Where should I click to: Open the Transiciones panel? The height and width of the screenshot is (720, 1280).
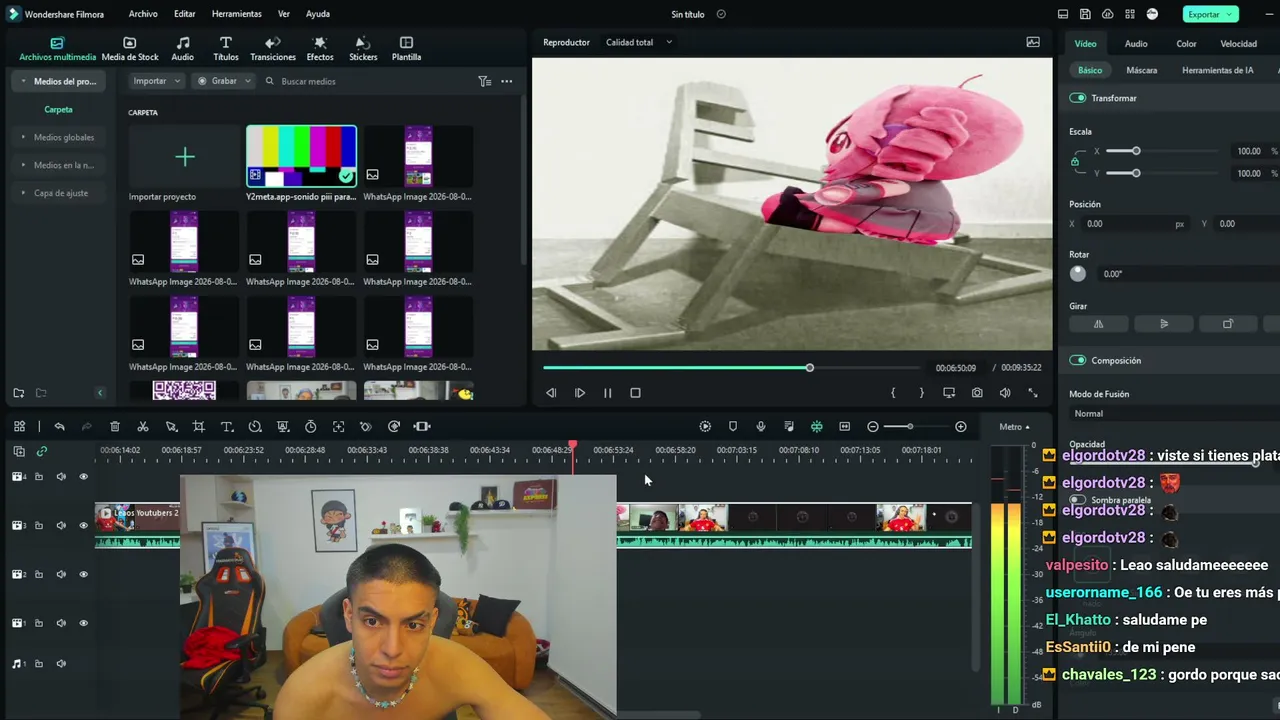click(273, 49)
